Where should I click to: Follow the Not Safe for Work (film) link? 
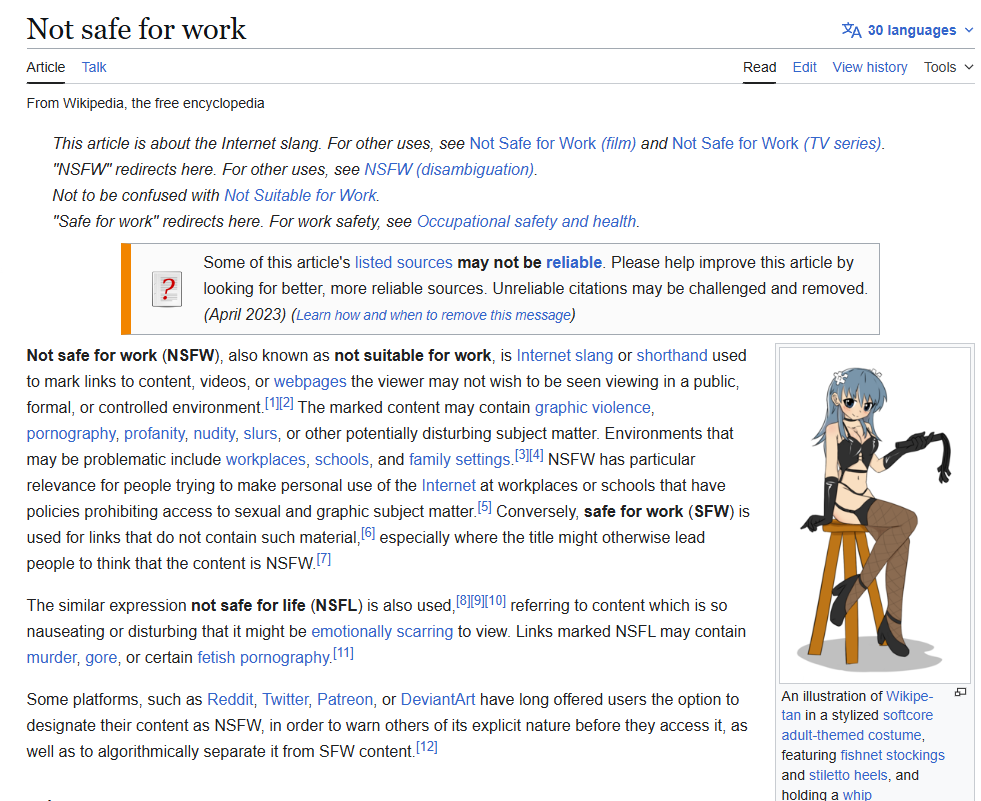click(x=552, y=143)
